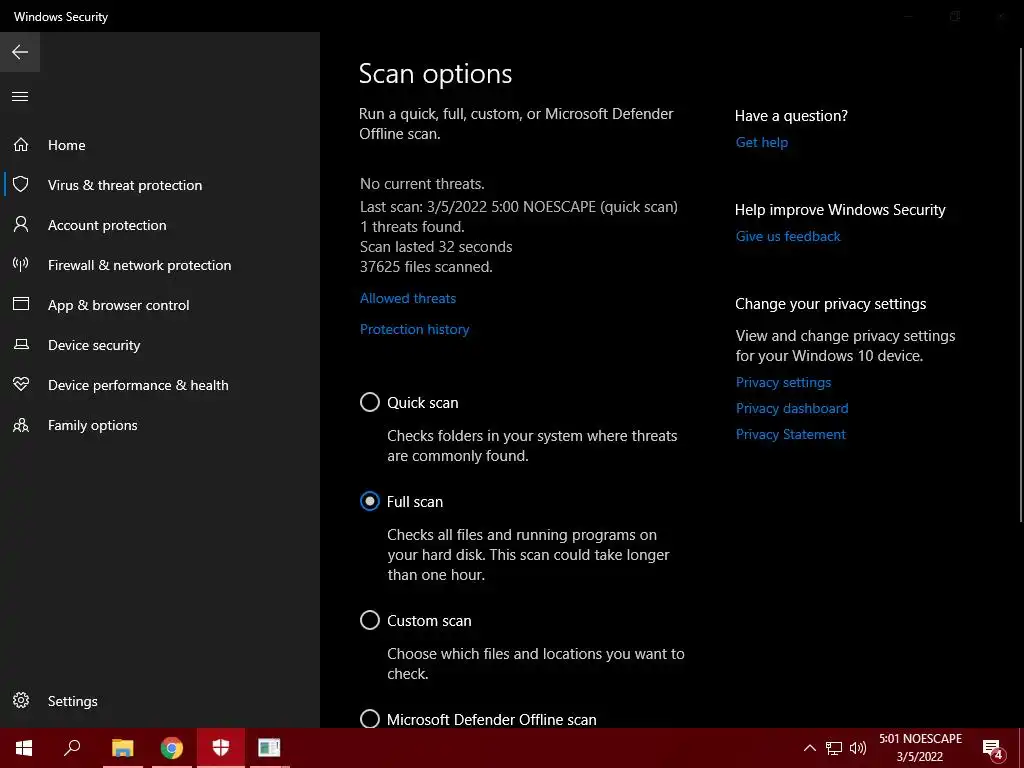Click the App & browser control window icon
1024x768 pixels.
click(x=21, y=304)
